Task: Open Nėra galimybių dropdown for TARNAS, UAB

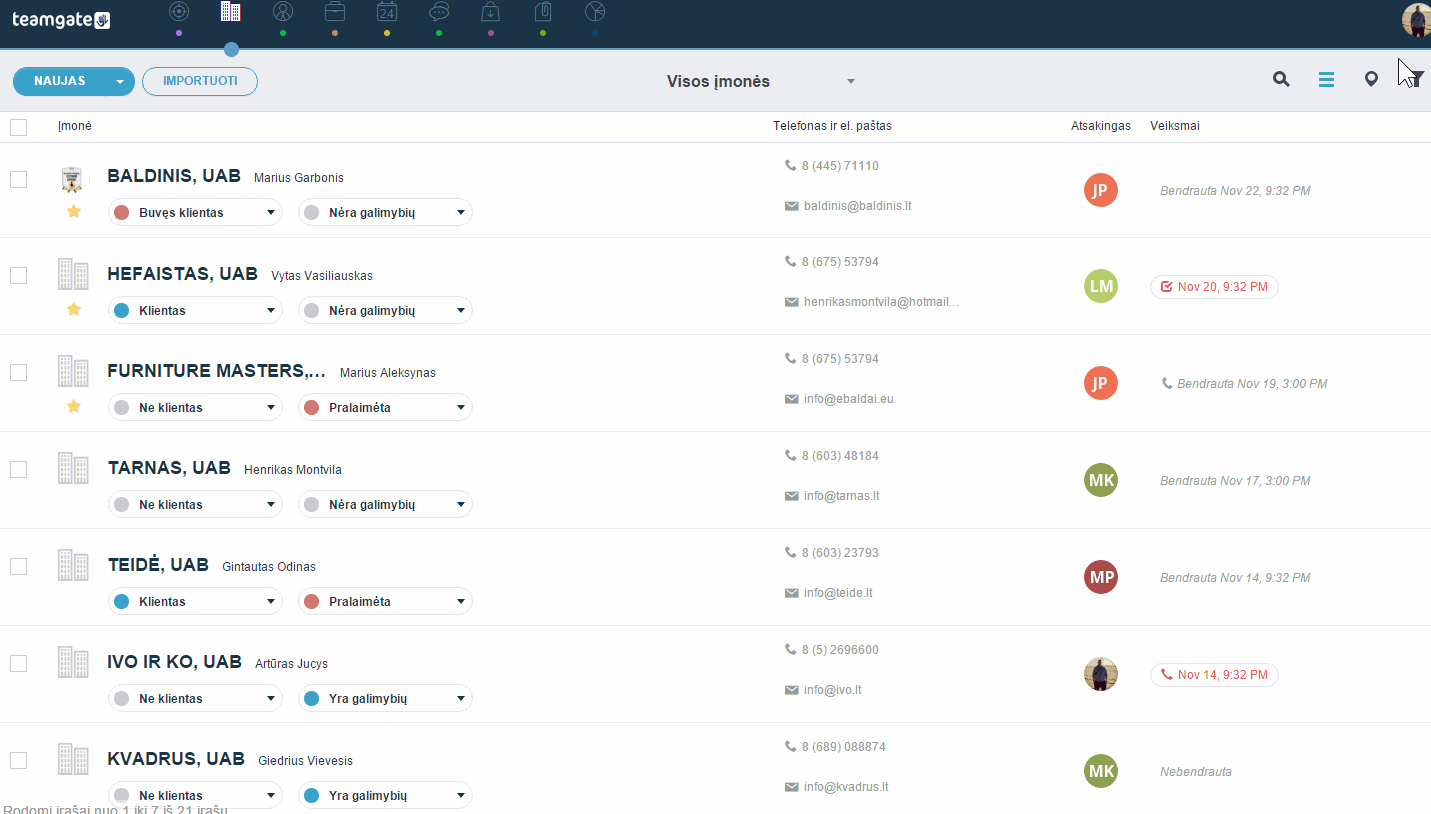Action: 385,505
